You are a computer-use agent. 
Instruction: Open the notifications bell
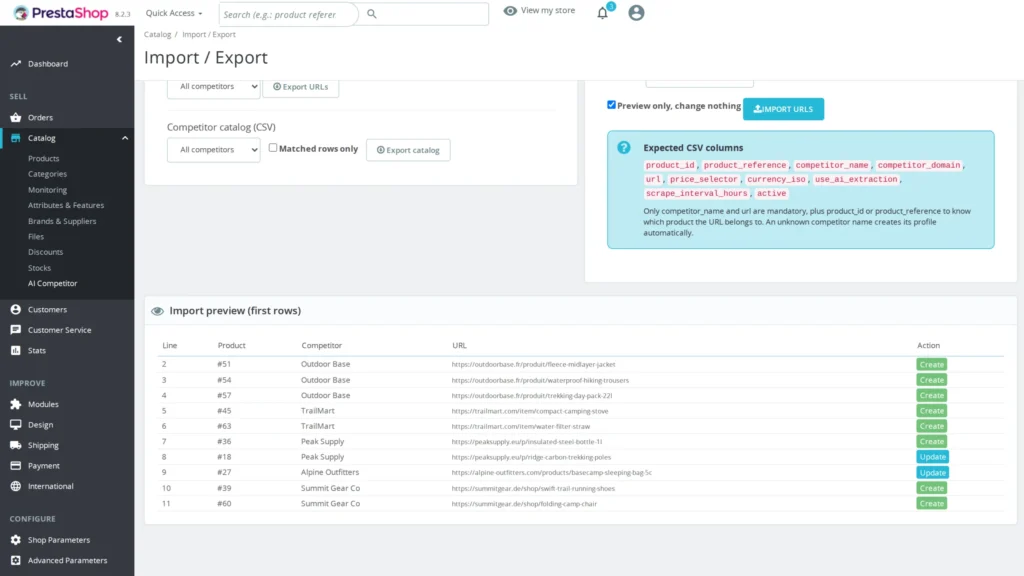pyautogui.click(x=602, y=13)
